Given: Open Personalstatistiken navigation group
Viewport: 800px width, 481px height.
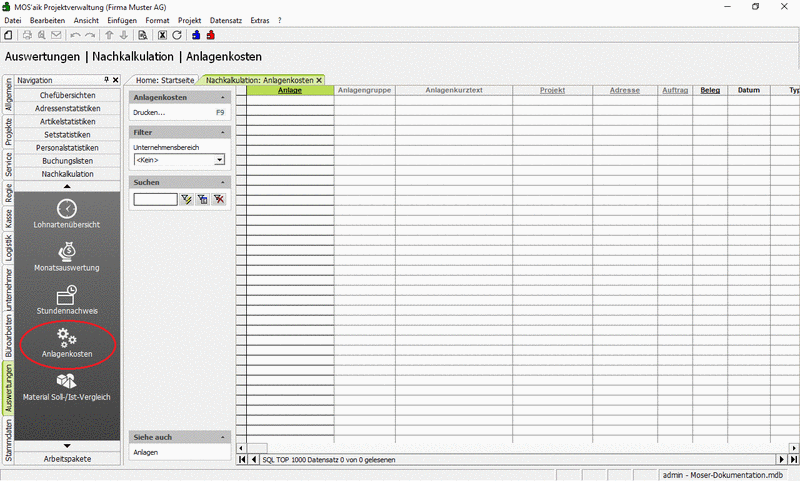Looking at the screenshot, I should click(x=67, y=147).
